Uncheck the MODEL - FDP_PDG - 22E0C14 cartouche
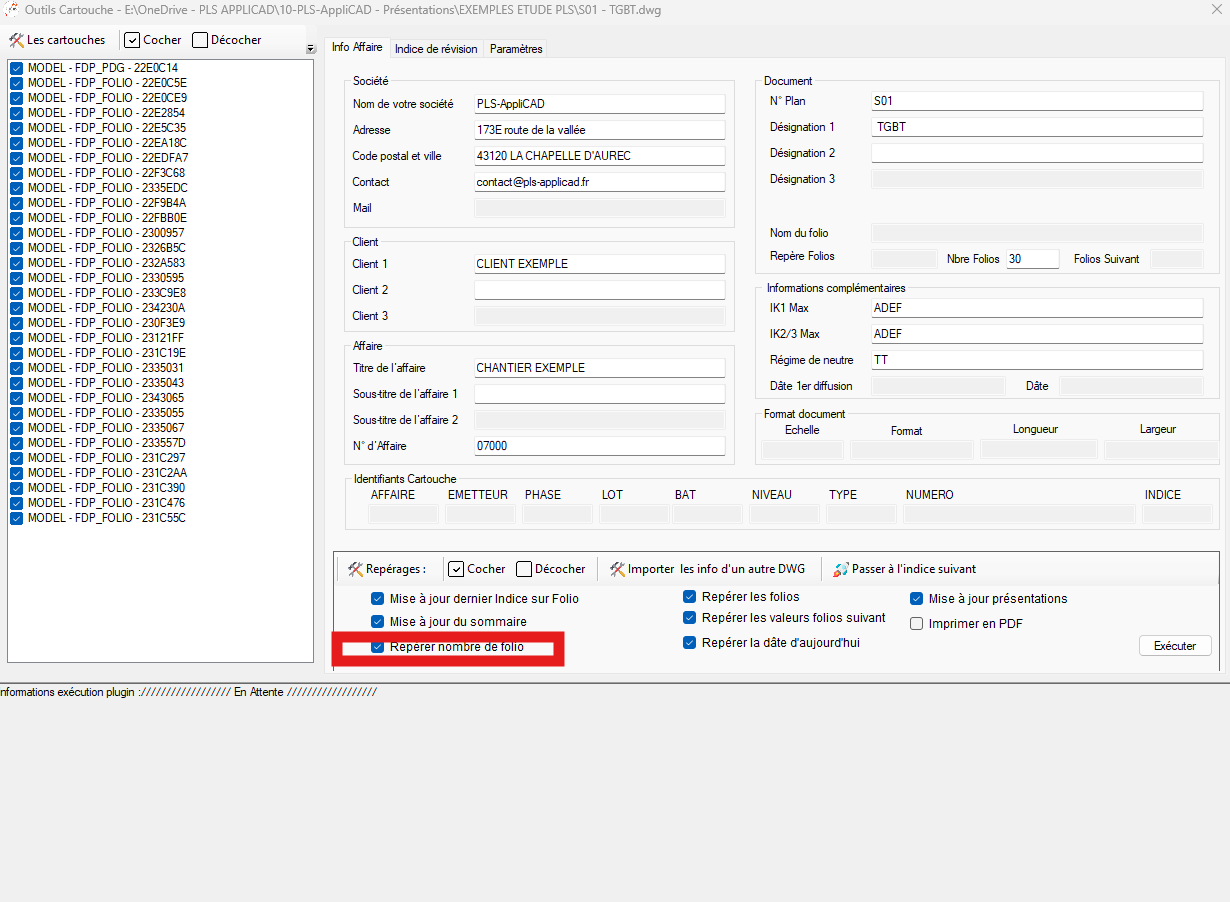 [x=17, y=68]
